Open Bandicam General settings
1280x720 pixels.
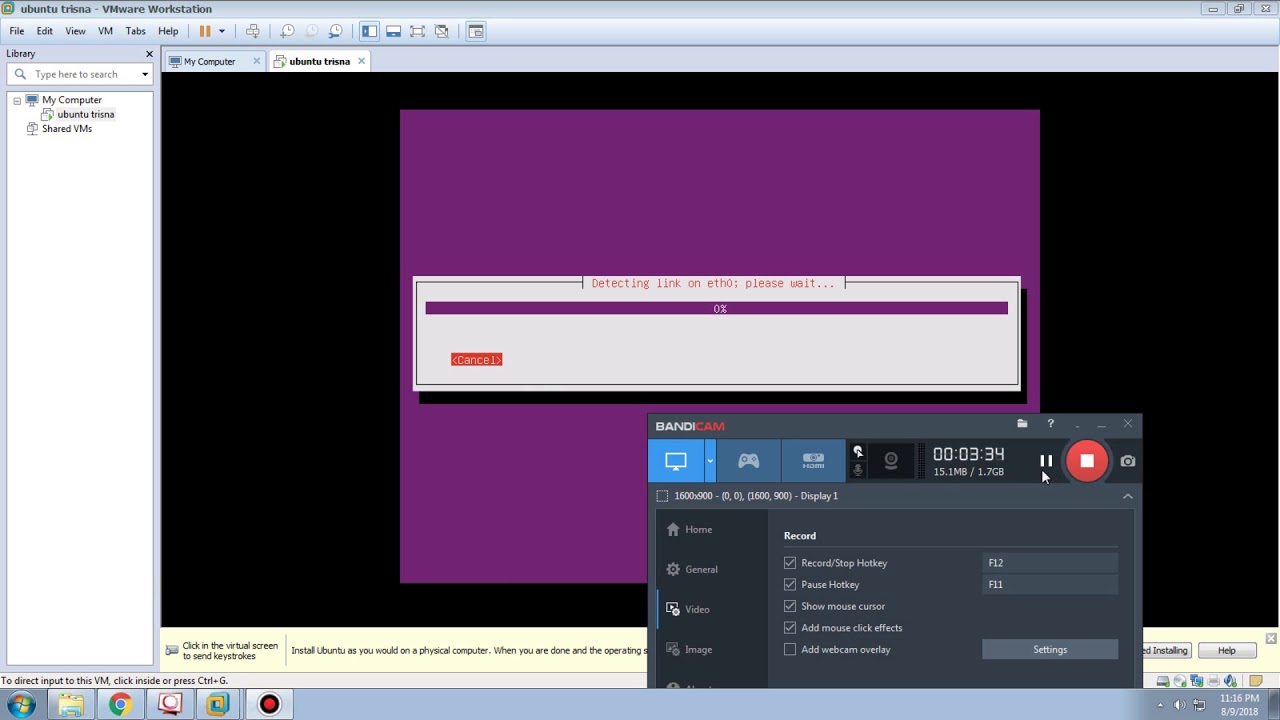701,569
